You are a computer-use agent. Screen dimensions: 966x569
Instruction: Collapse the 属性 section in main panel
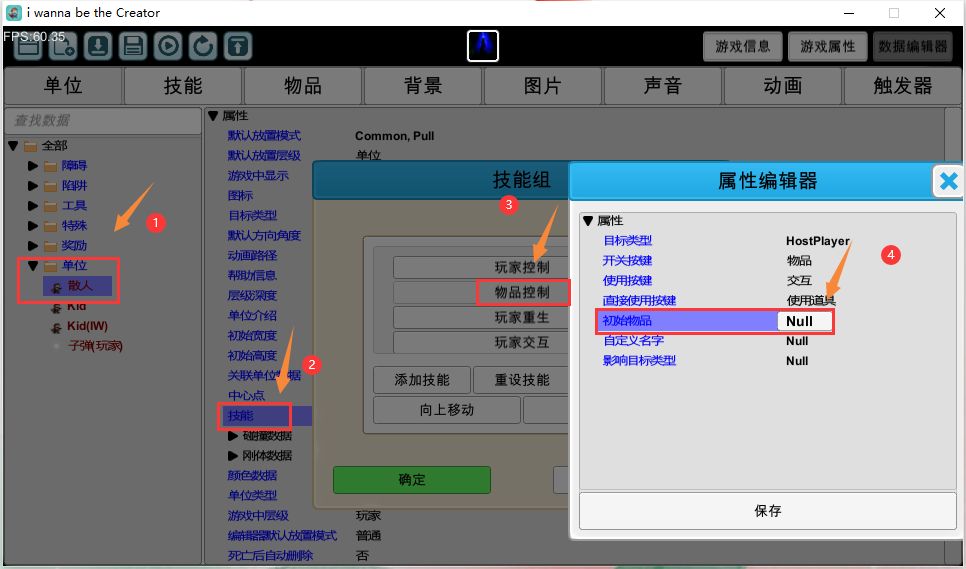[213, 116]
